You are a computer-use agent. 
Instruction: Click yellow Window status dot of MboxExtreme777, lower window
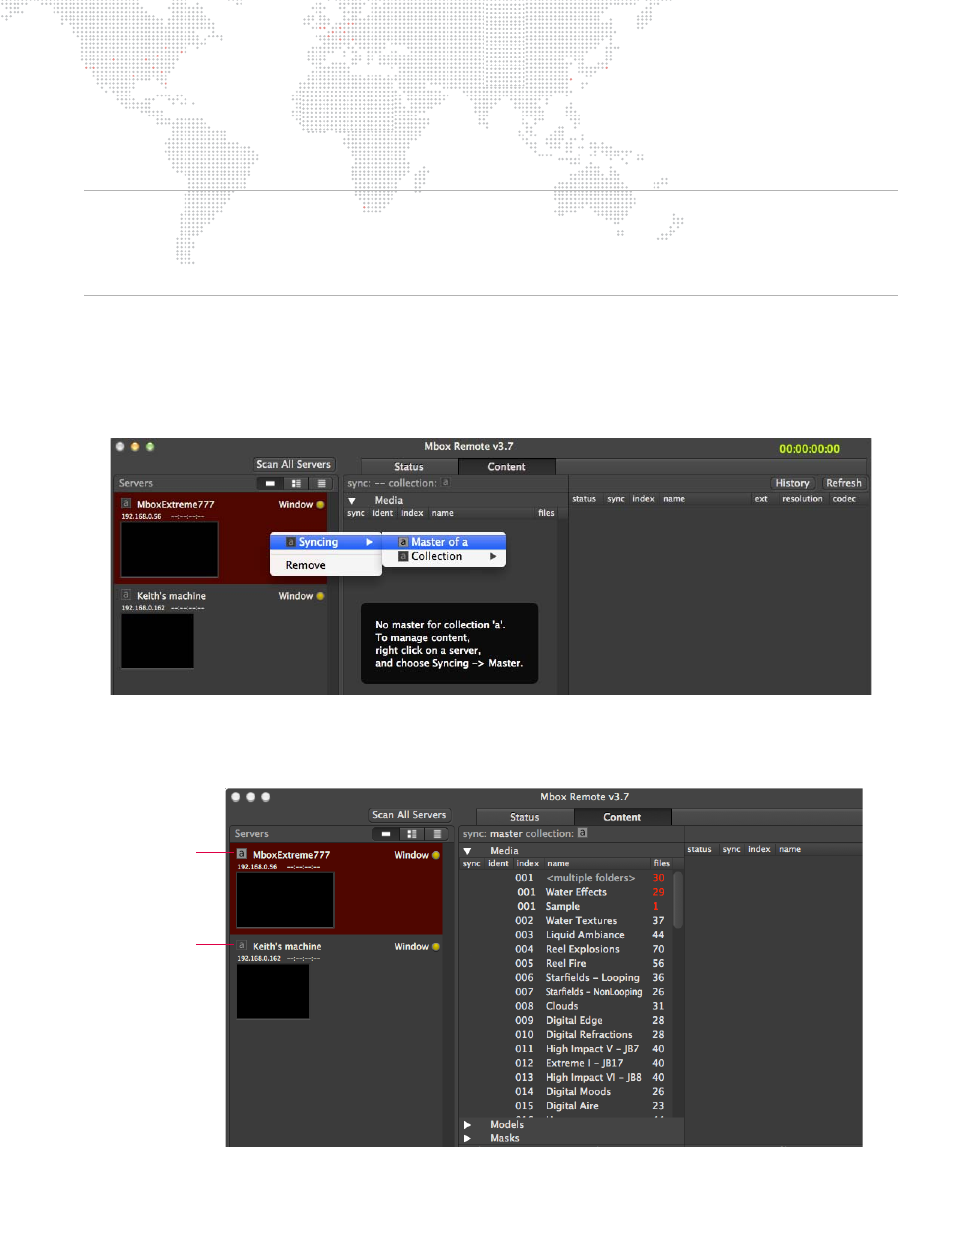pos(436,855)
